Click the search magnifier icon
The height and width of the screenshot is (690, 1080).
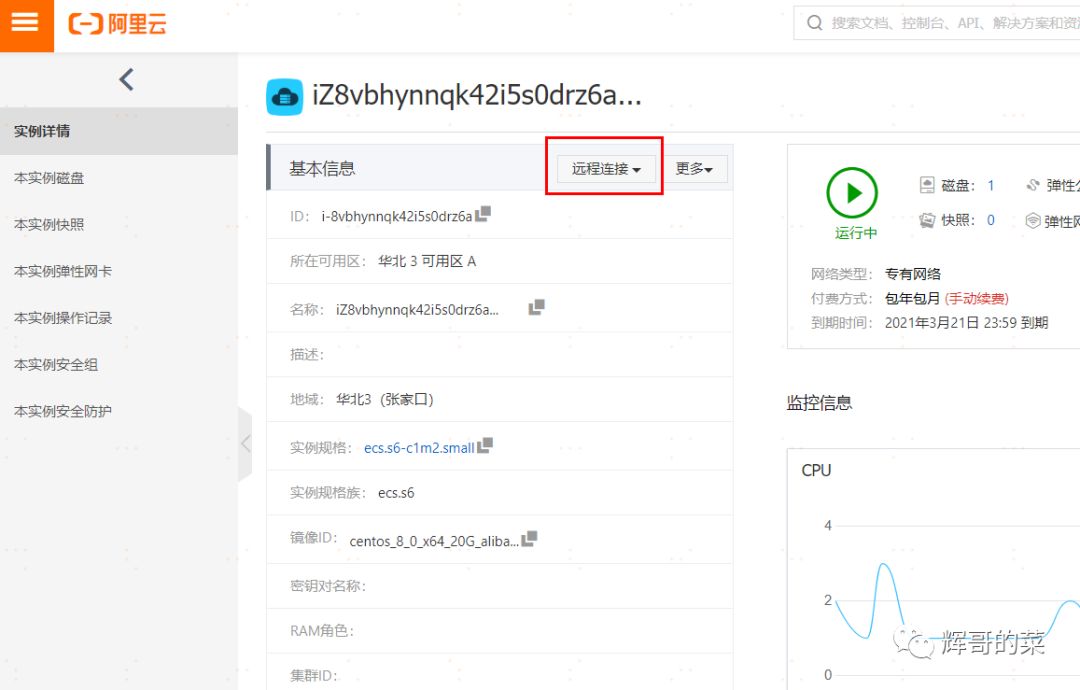click(814, 23)
